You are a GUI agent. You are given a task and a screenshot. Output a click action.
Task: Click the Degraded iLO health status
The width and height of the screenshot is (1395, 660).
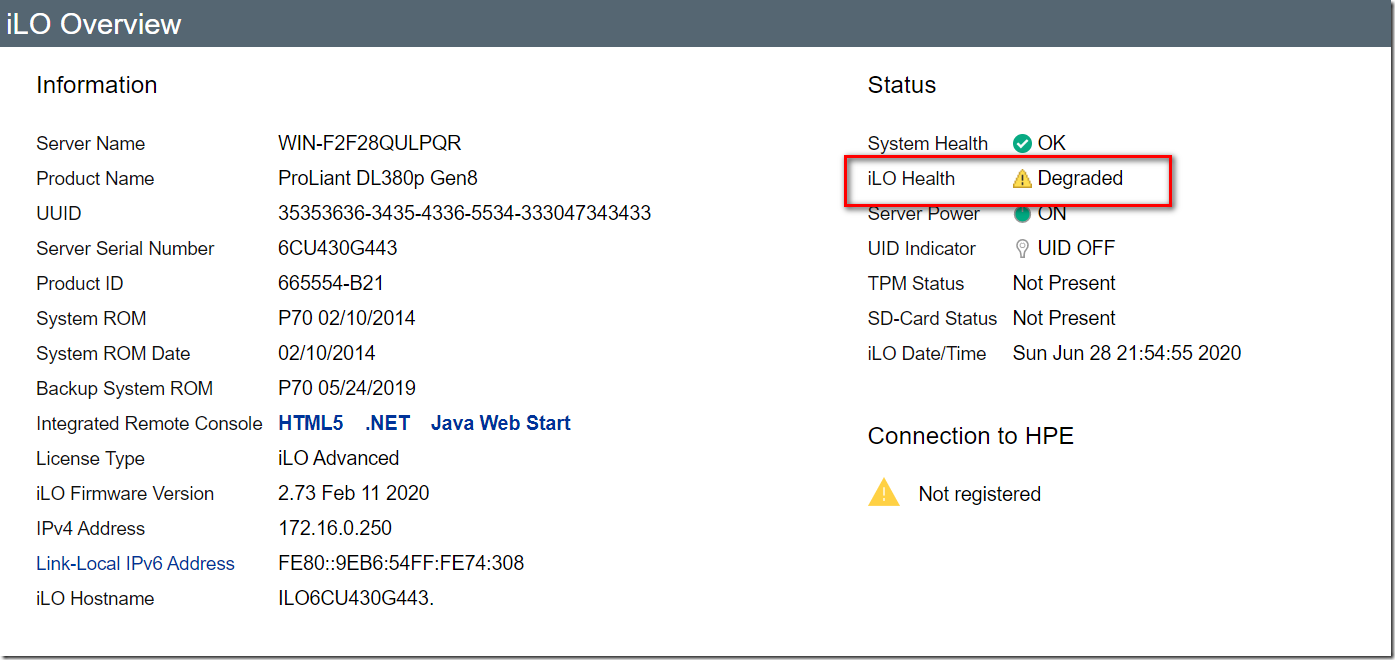pyautogui.click(x=1080, y=178)
